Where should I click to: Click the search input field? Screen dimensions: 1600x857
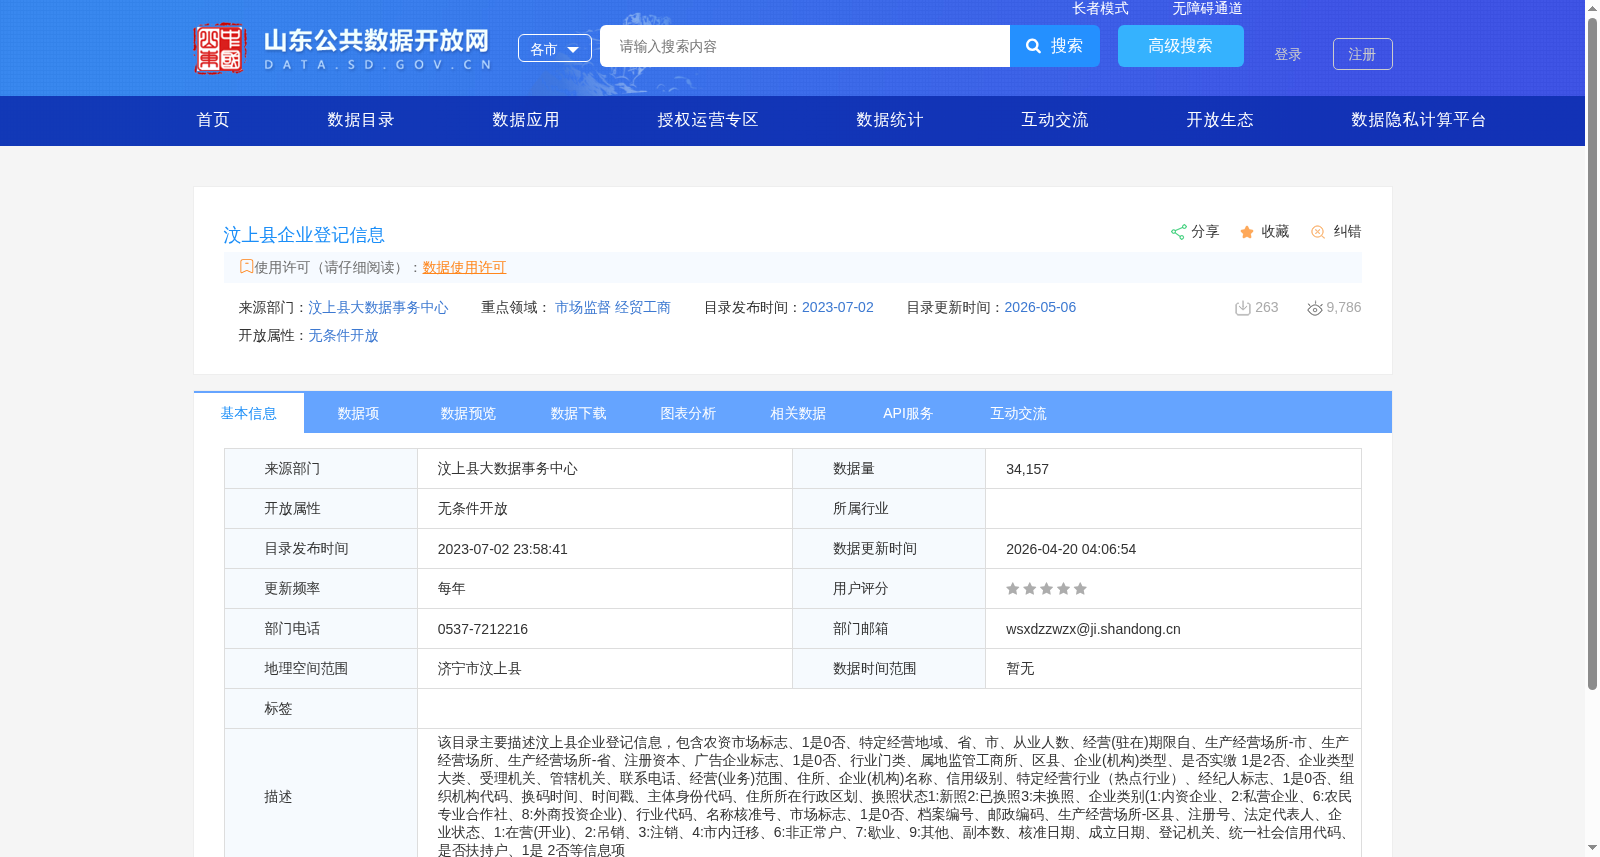point(805,46)
